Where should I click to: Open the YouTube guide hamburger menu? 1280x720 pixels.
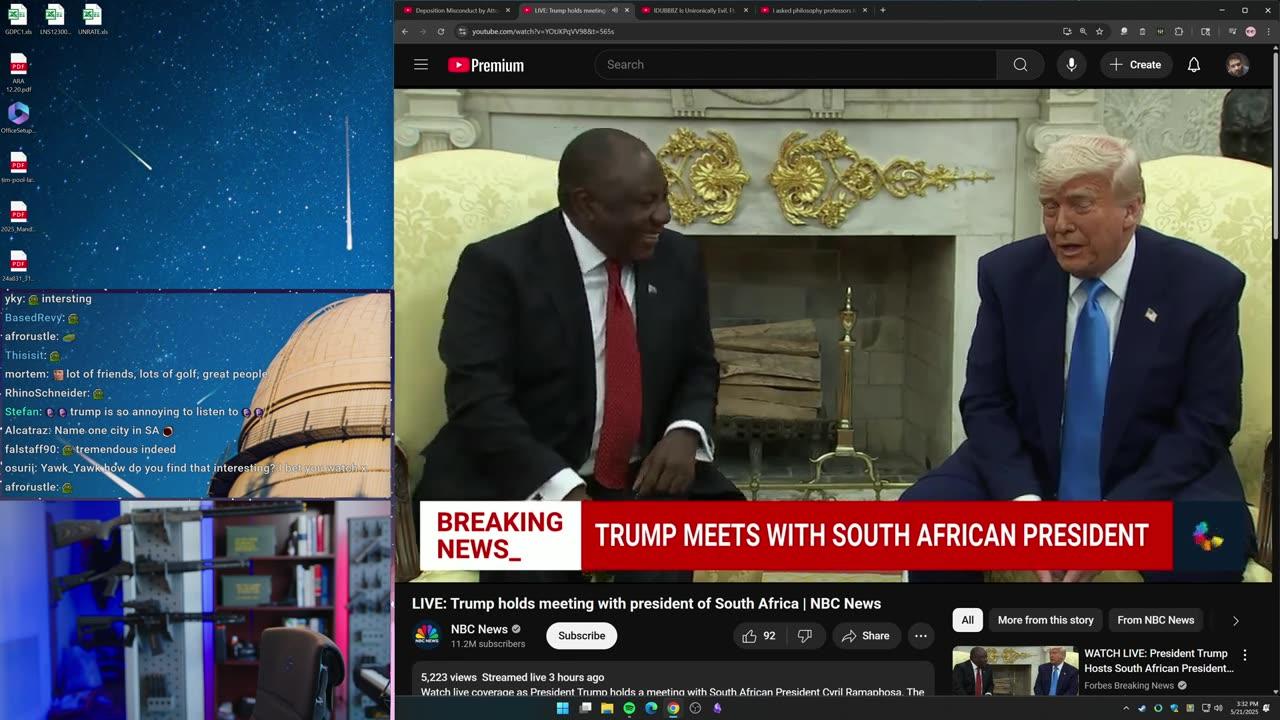421,65
